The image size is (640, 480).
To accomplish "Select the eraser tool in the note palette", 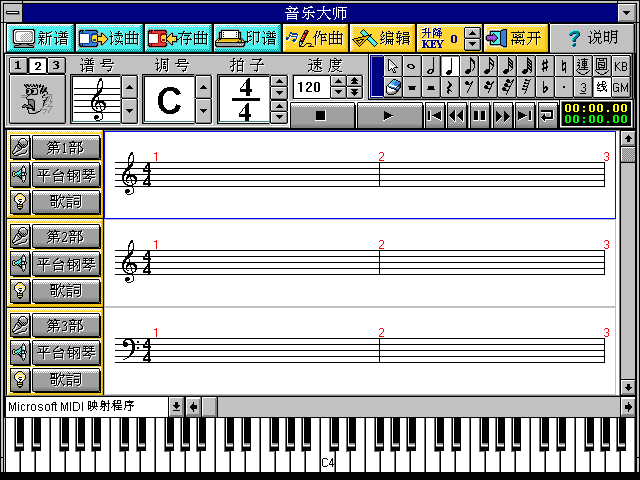I will [x=393, y=87].
